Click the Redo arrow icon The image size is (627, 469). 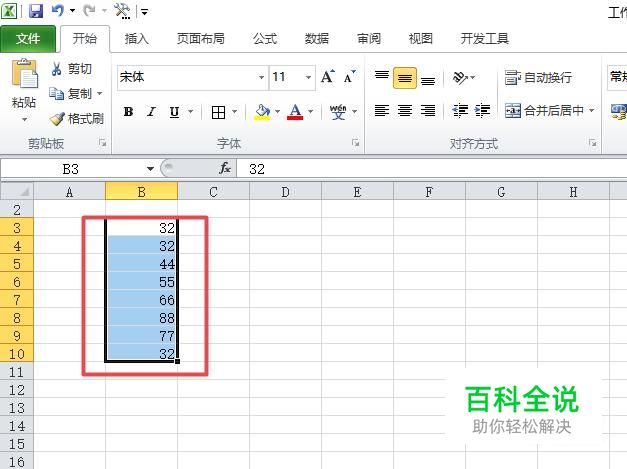(89, 11)
